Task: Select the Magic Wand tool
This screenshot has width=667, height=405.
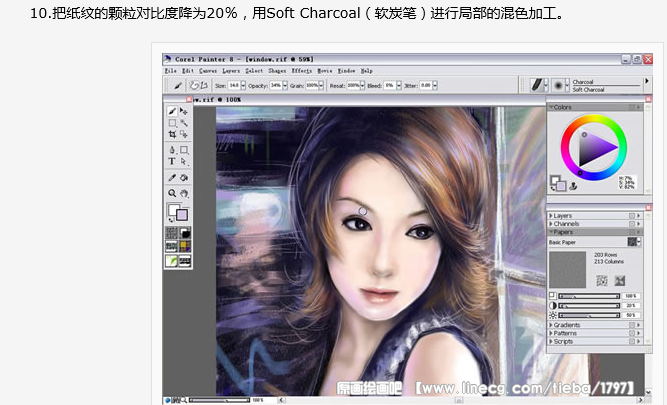Action: [184, 123]
